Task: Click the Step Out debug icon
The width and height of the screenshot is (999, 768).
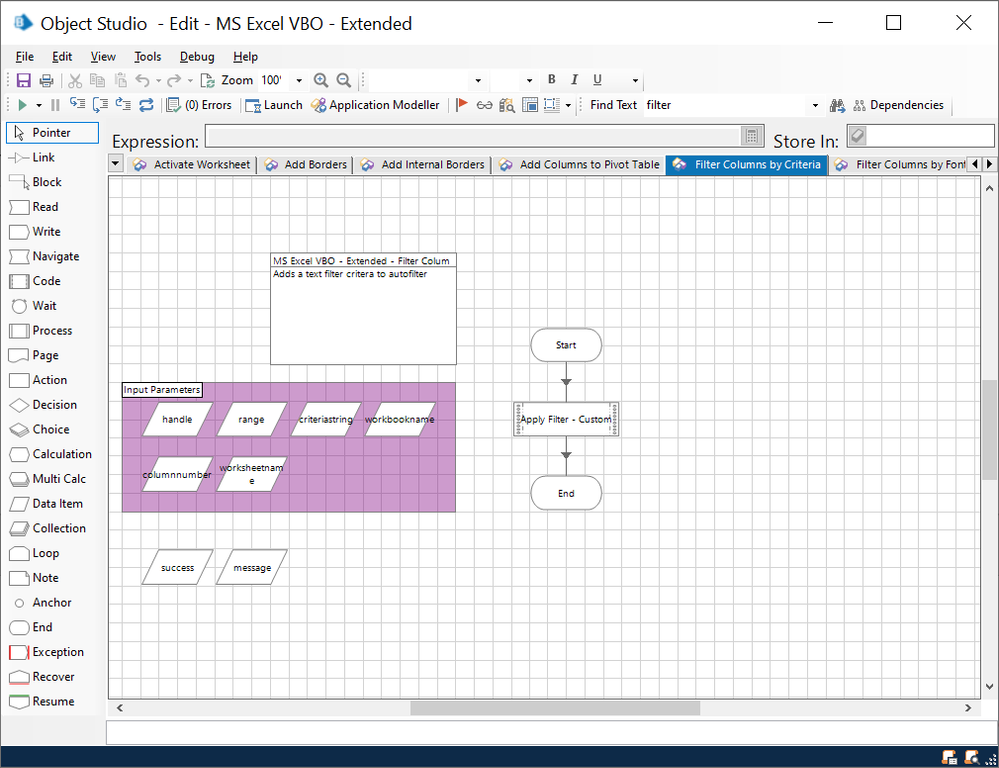Action: click(x=123, y=105)
